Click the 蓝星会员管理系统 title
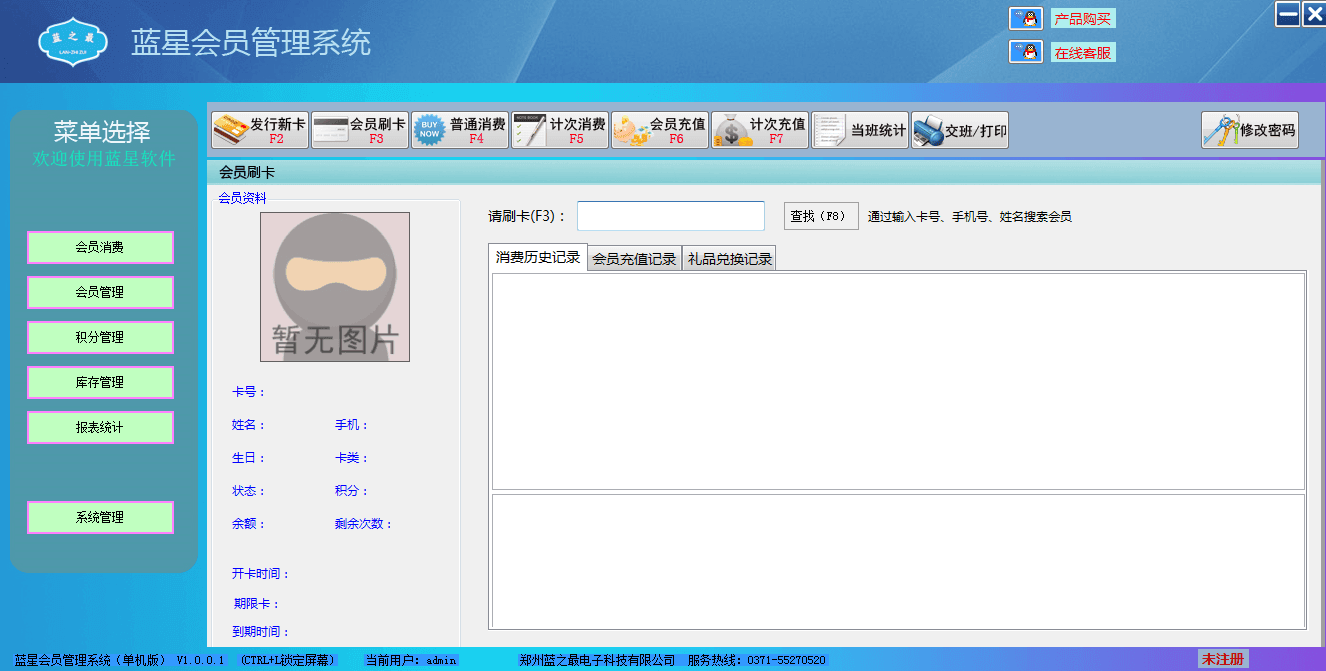This screenshot has height=671, width=1326. click(x=251, y=43)
